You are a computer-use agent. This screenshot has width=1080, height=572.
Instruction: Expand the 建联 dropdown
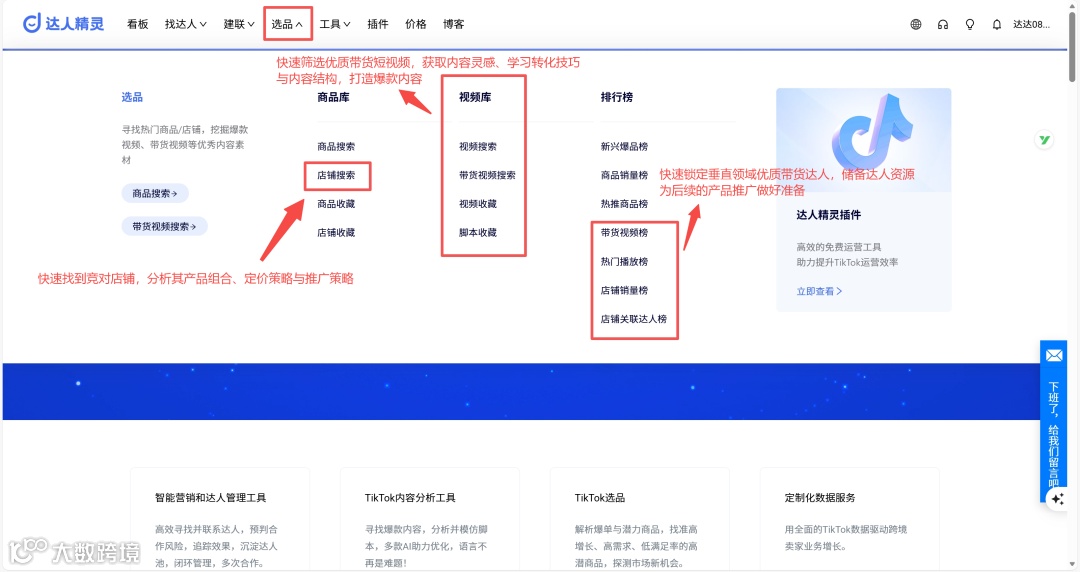coord(239,24)
